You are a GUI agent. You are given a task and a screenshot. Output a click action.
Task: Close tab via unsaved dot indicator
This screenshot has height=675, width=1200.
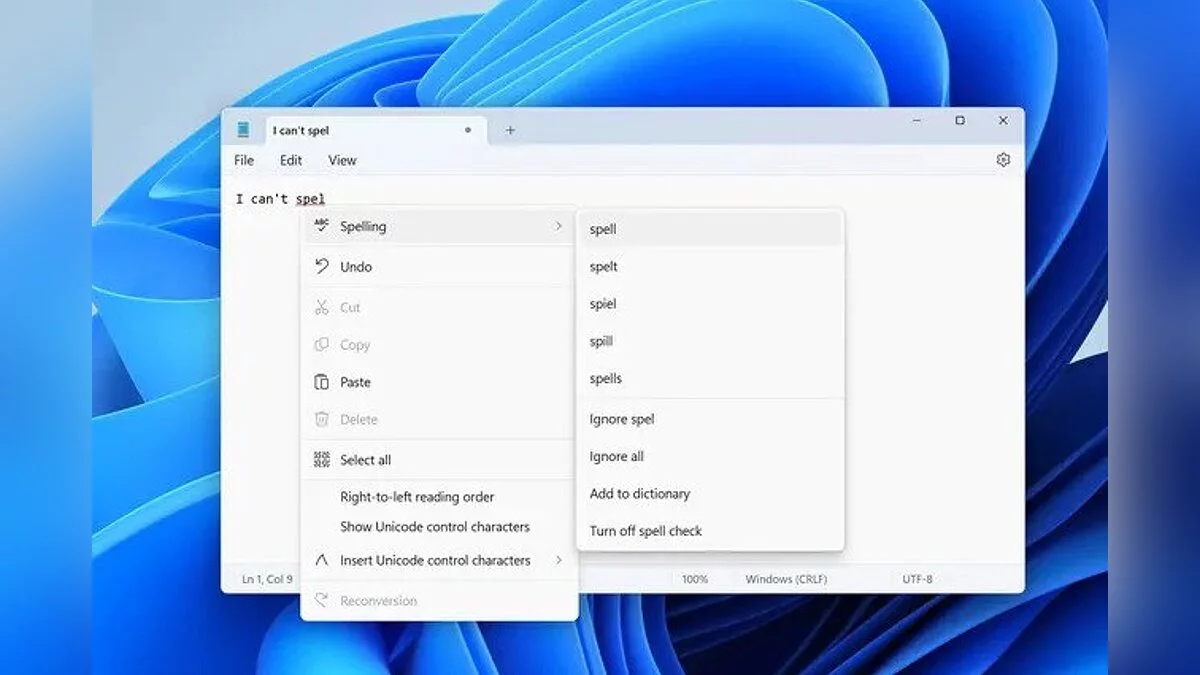[x=467, y=130]
